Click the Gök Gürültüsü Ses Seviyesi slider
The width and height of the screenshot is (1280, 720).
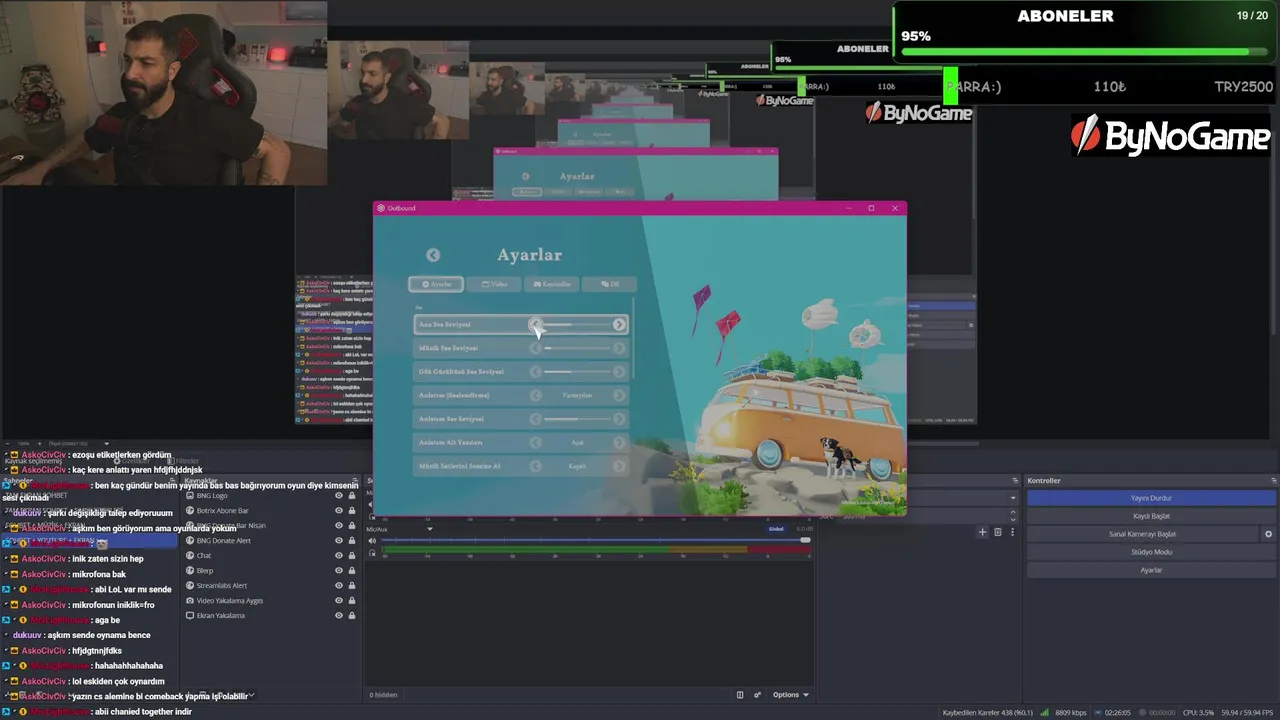tap(577, 371)
